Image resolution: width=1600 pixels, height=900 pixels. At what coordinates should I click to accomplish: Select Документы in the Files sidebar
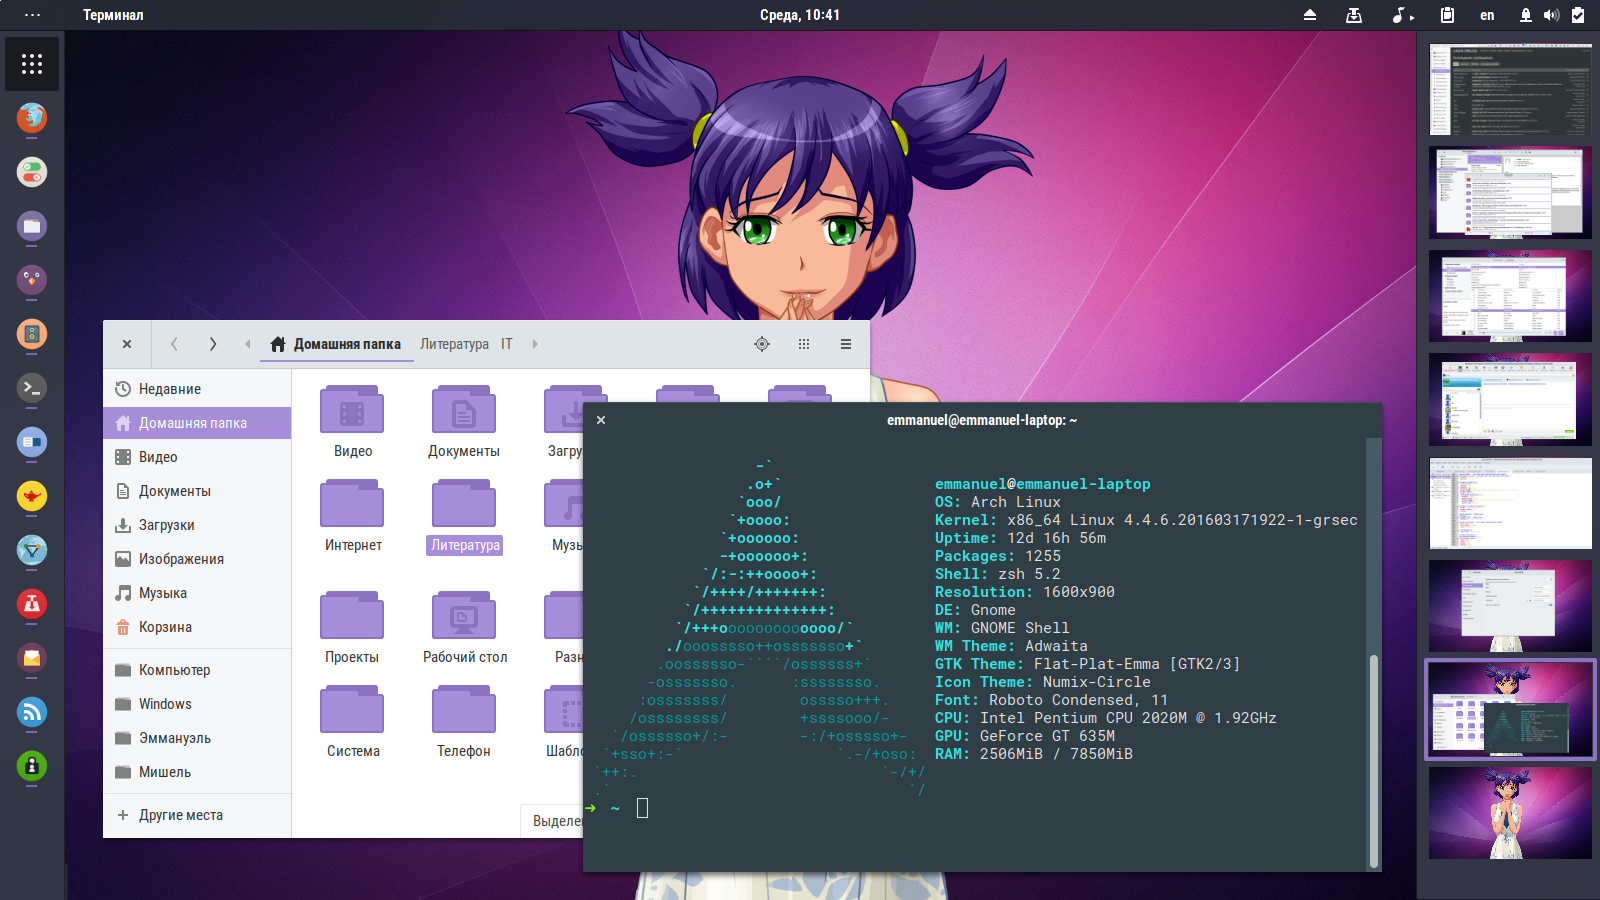198,491
